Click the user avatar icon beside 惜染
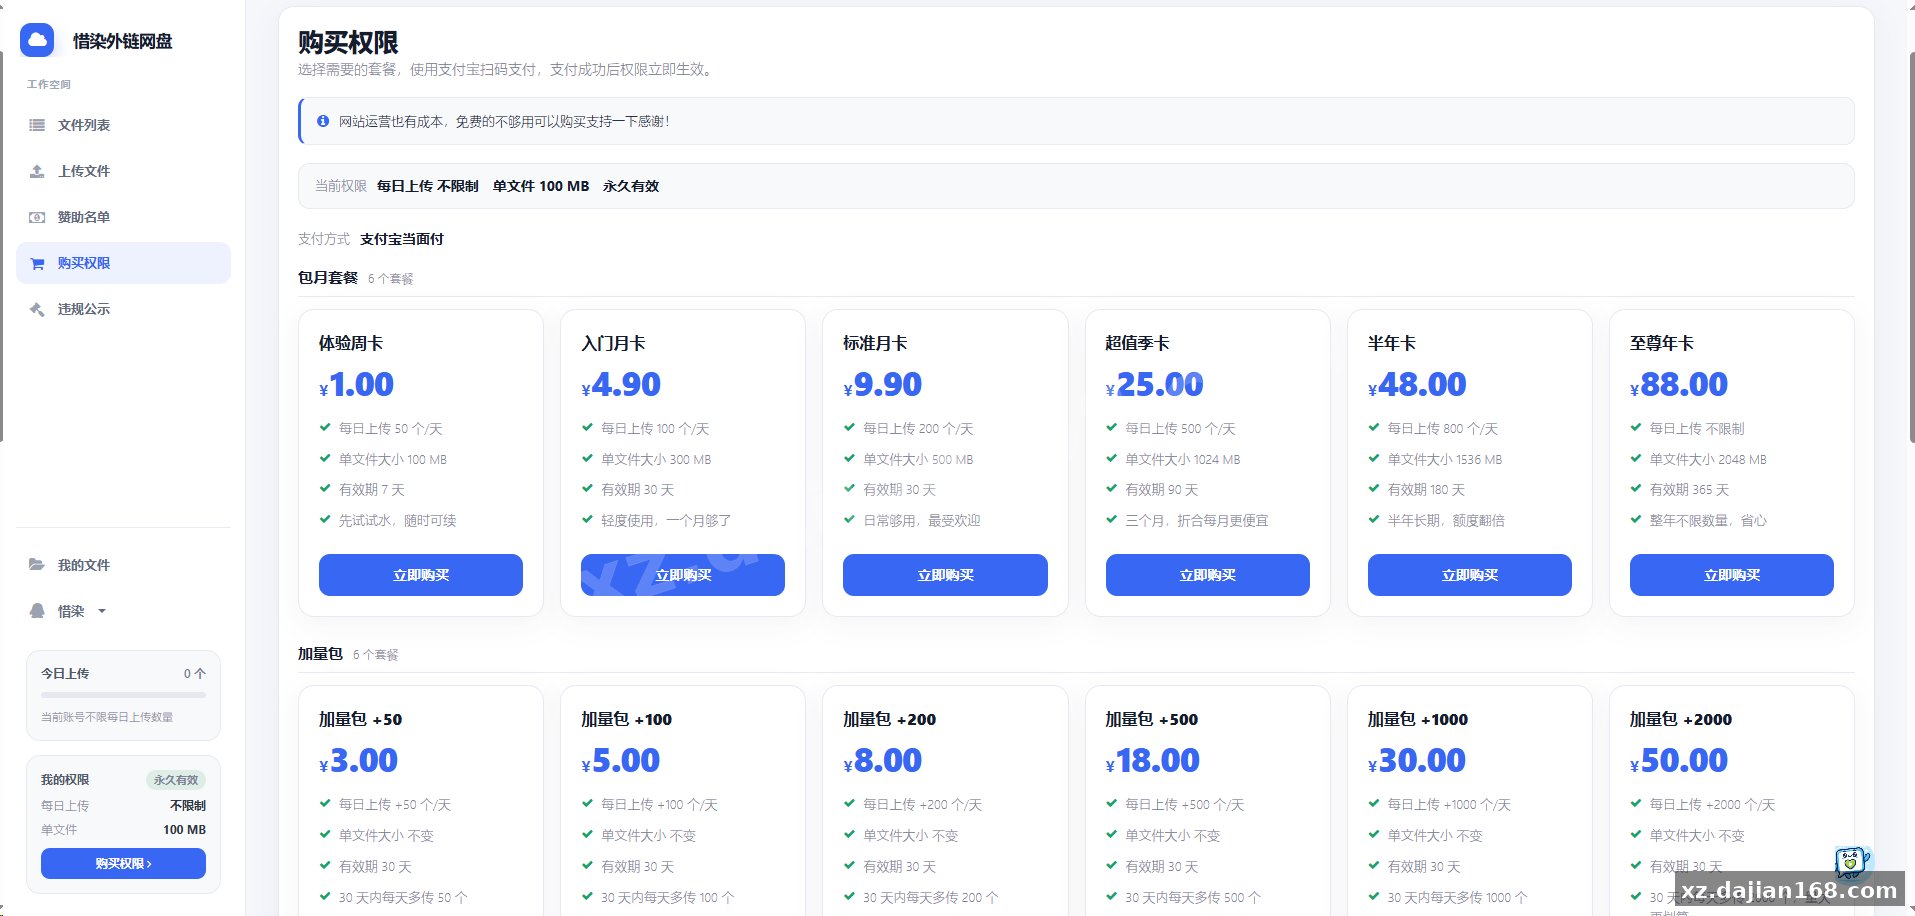Viewport: 1915px width, 916px height. [x=37, y=611]
